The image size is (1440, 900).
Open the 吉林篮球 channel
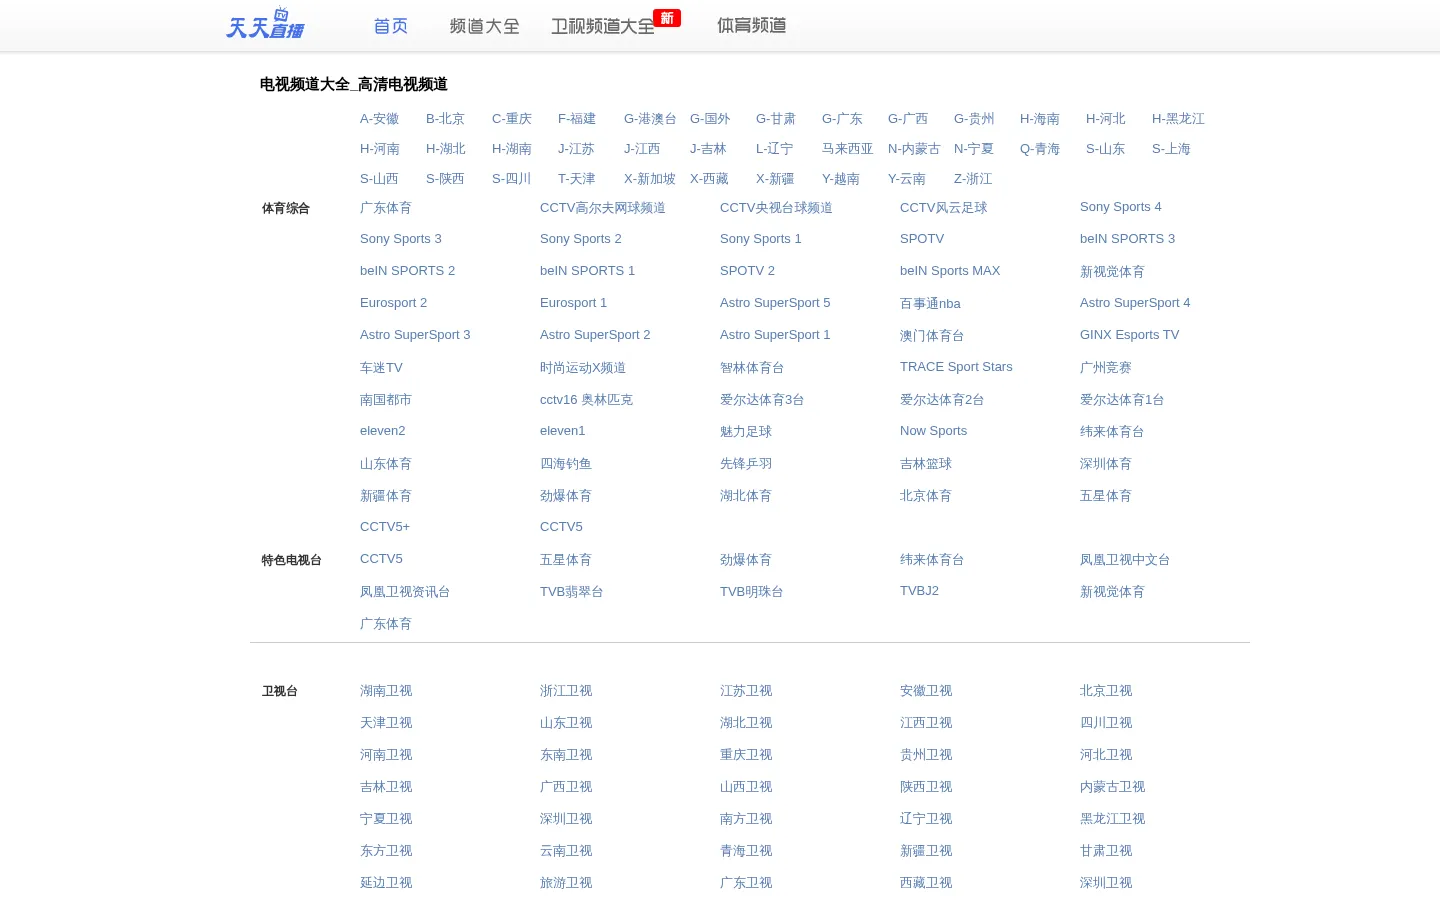[x=926, y=464]
